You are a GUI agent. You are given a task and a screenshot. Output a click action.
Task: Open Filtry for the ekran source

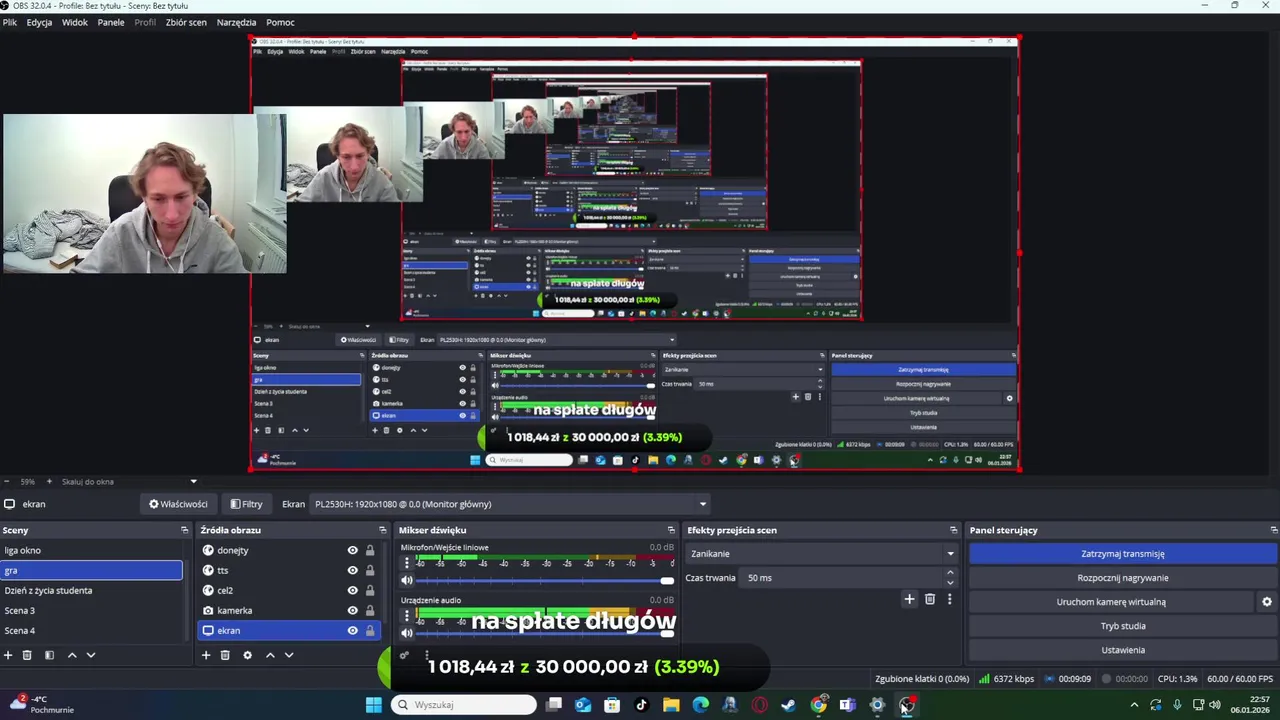pos(246,504)
